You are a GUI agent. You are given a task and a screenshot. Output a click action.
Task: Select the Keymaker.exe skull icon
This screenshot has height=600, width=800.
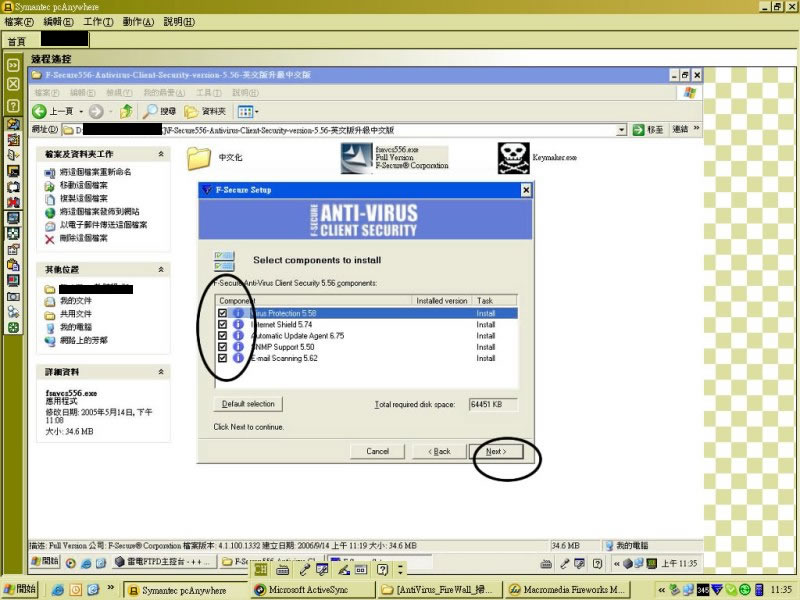pos(513,158)
